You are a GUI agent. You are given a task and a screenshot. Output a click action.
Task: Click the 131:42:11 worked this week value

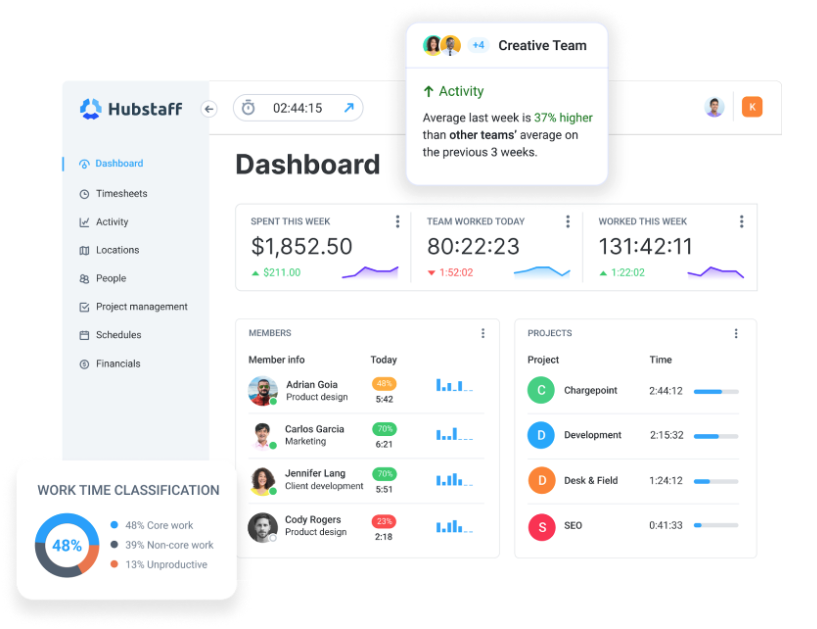[x=645, y=246]
